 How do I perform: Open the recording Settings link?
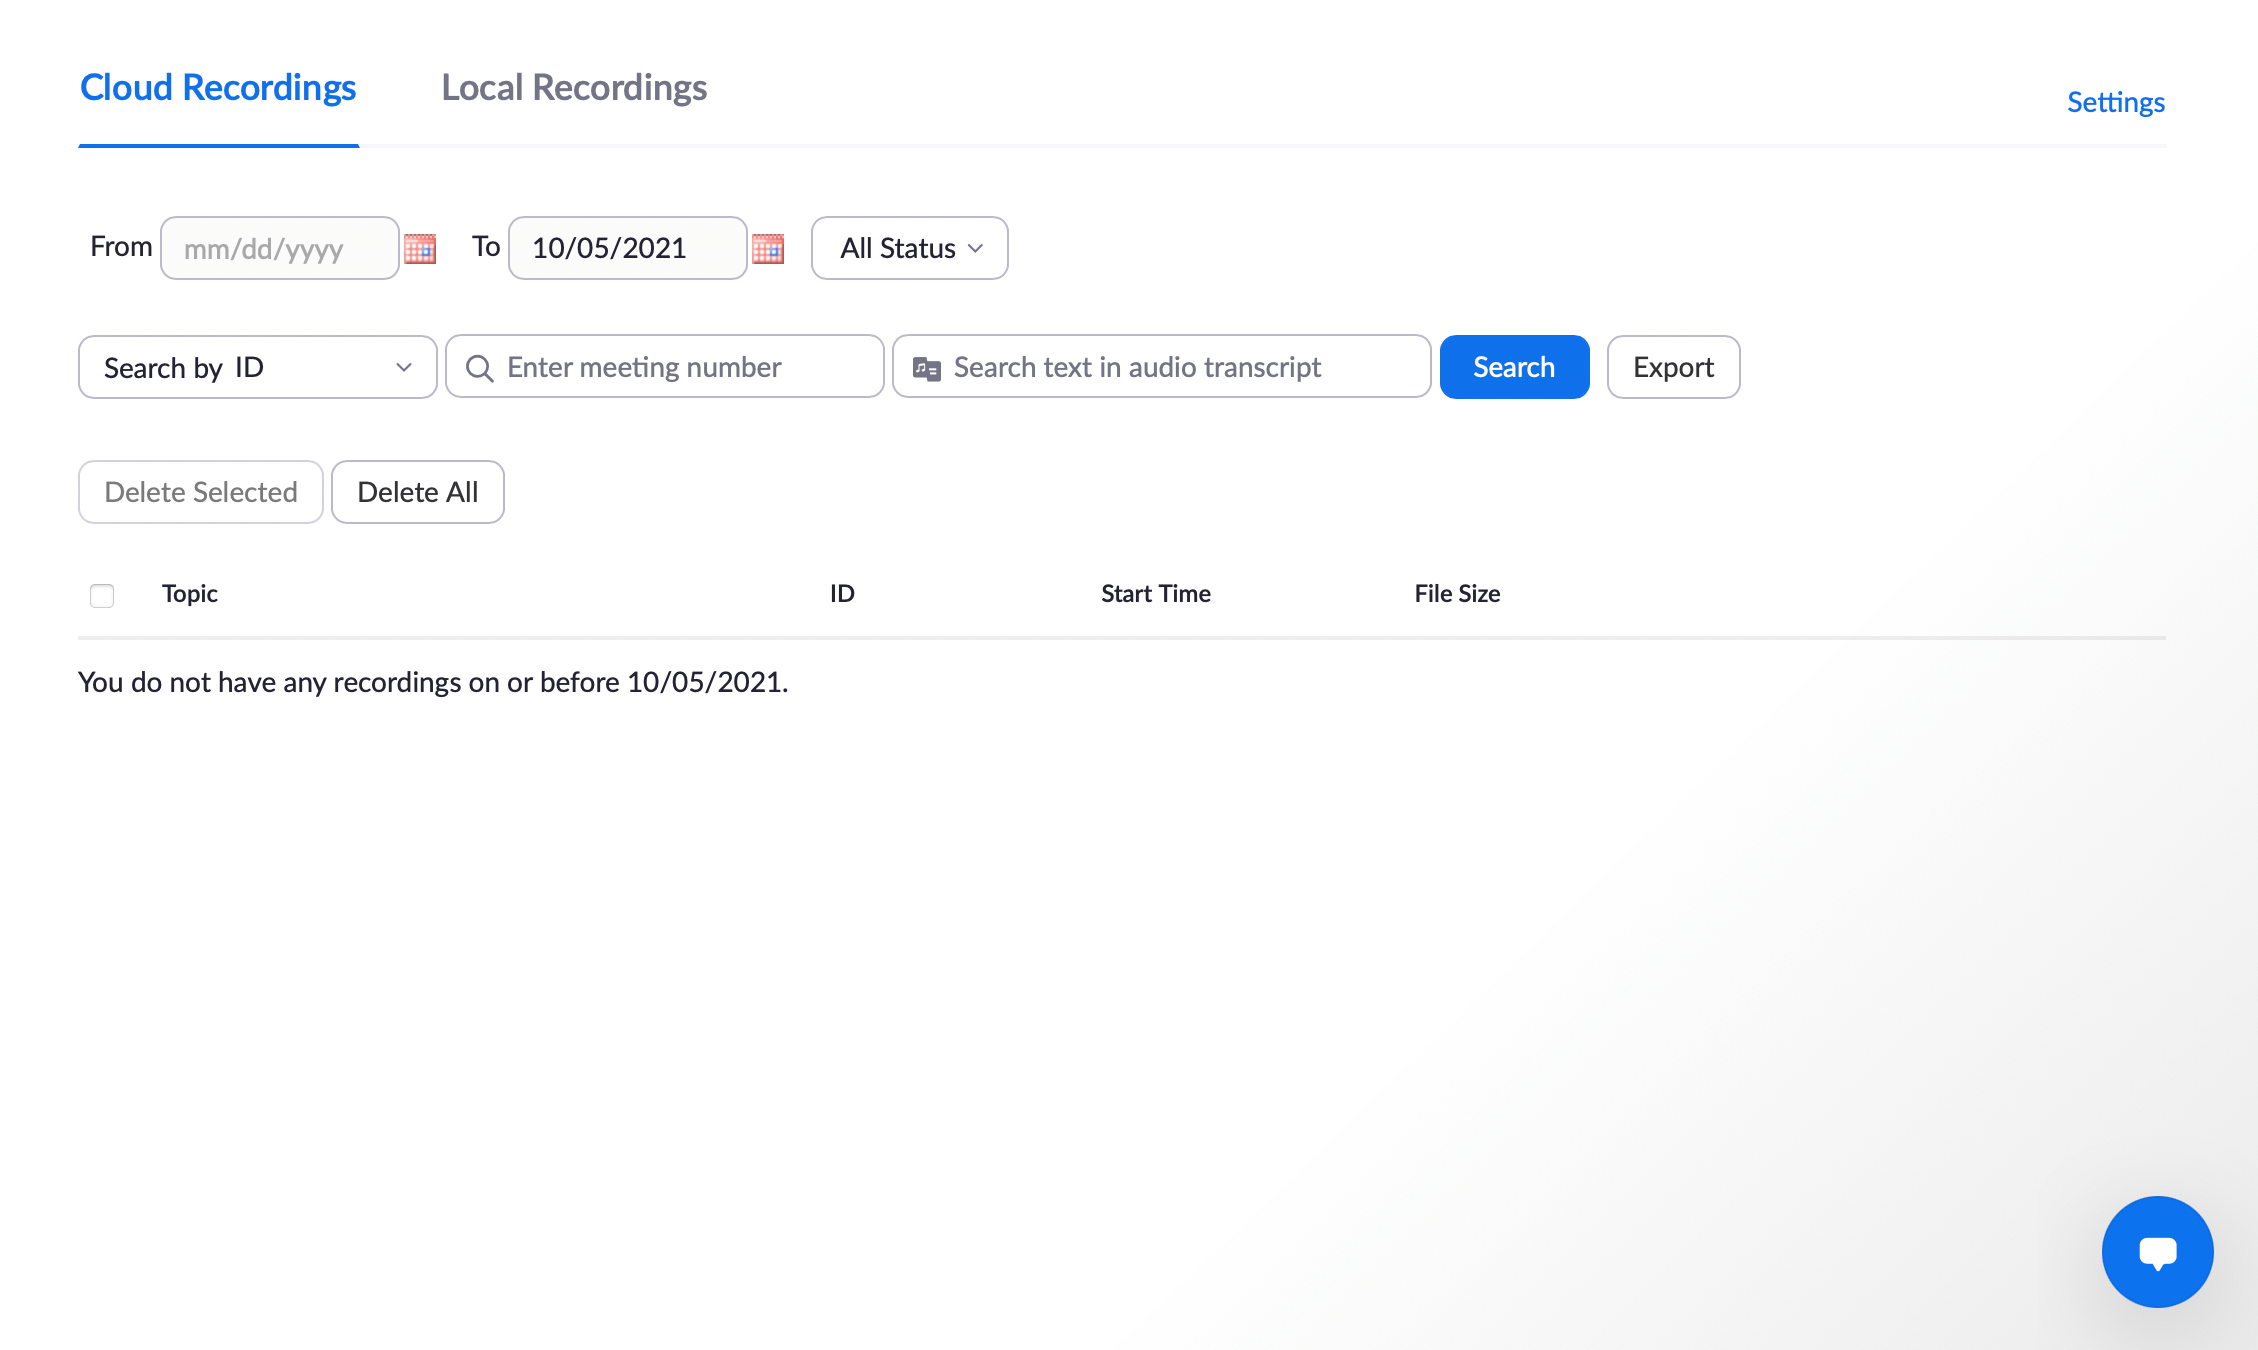[x=2115, y=101]
